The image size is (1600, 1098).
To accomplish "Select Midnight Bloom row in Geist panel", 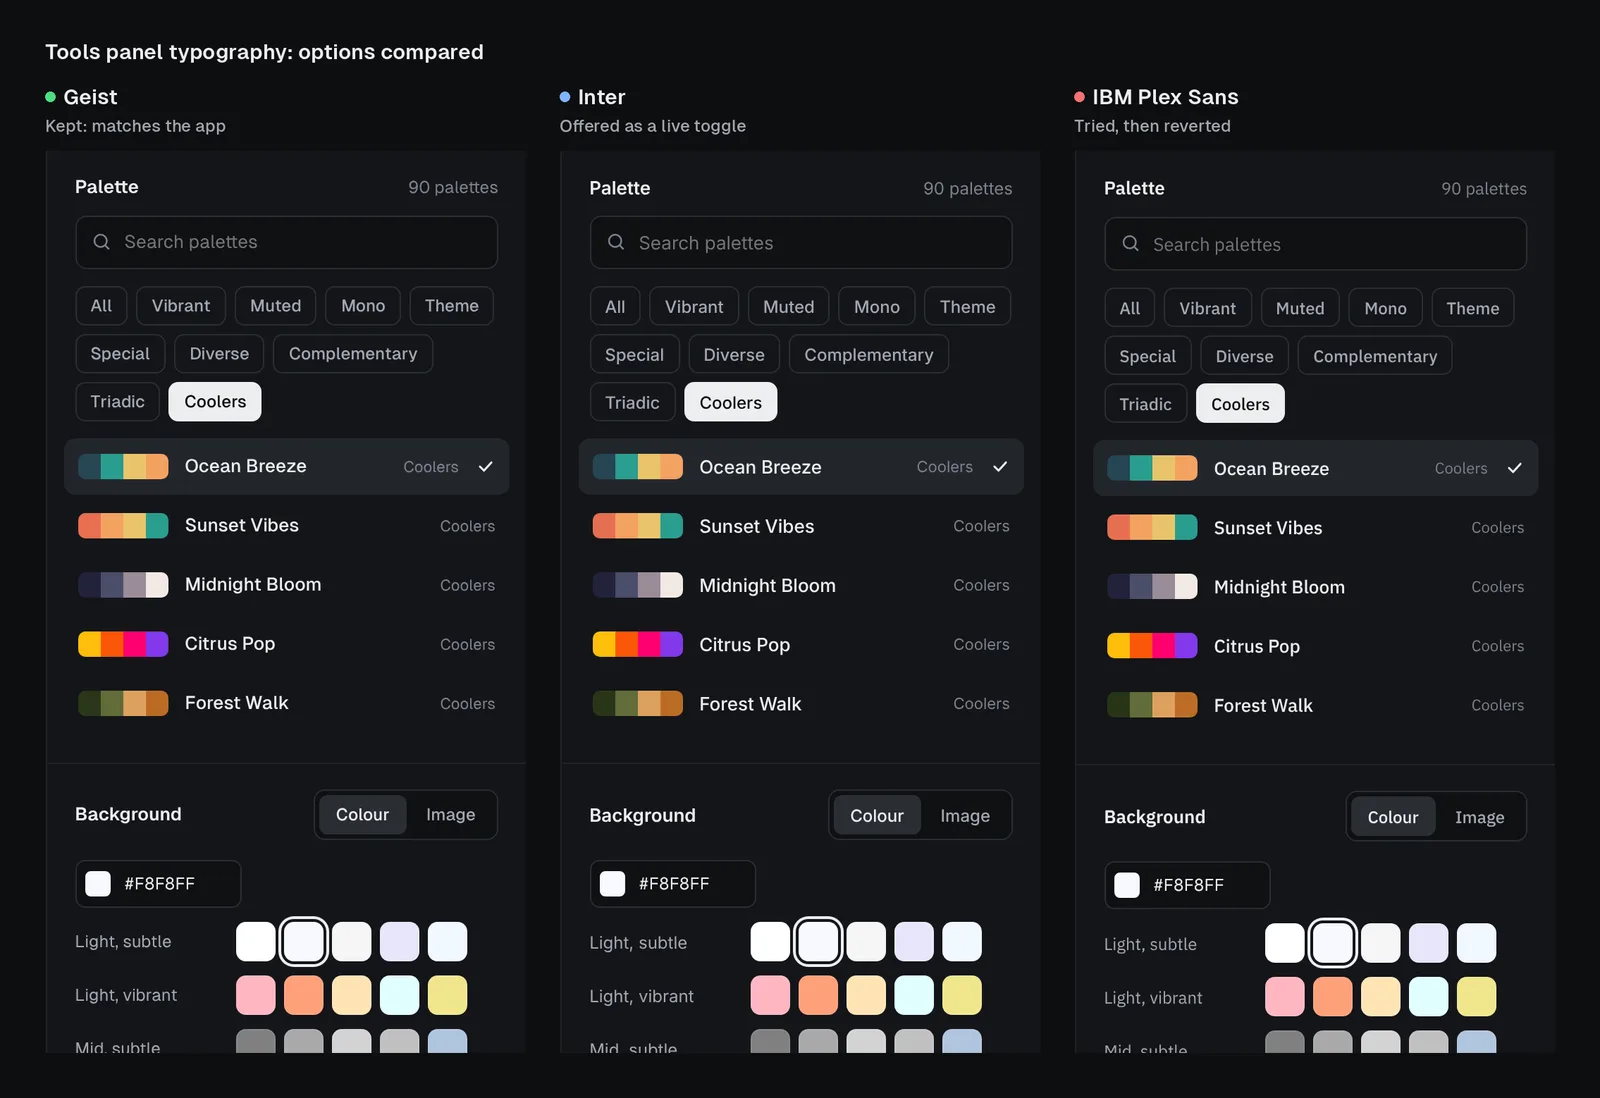I will [x=287, y=585].
